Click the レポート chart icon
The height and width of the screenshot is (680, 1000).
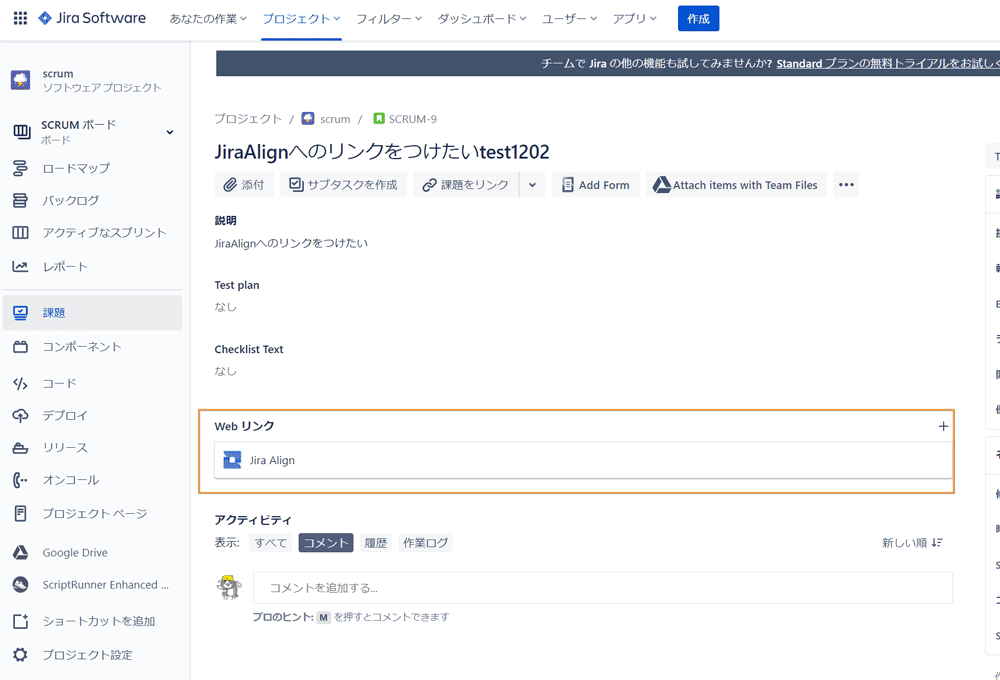20,267
